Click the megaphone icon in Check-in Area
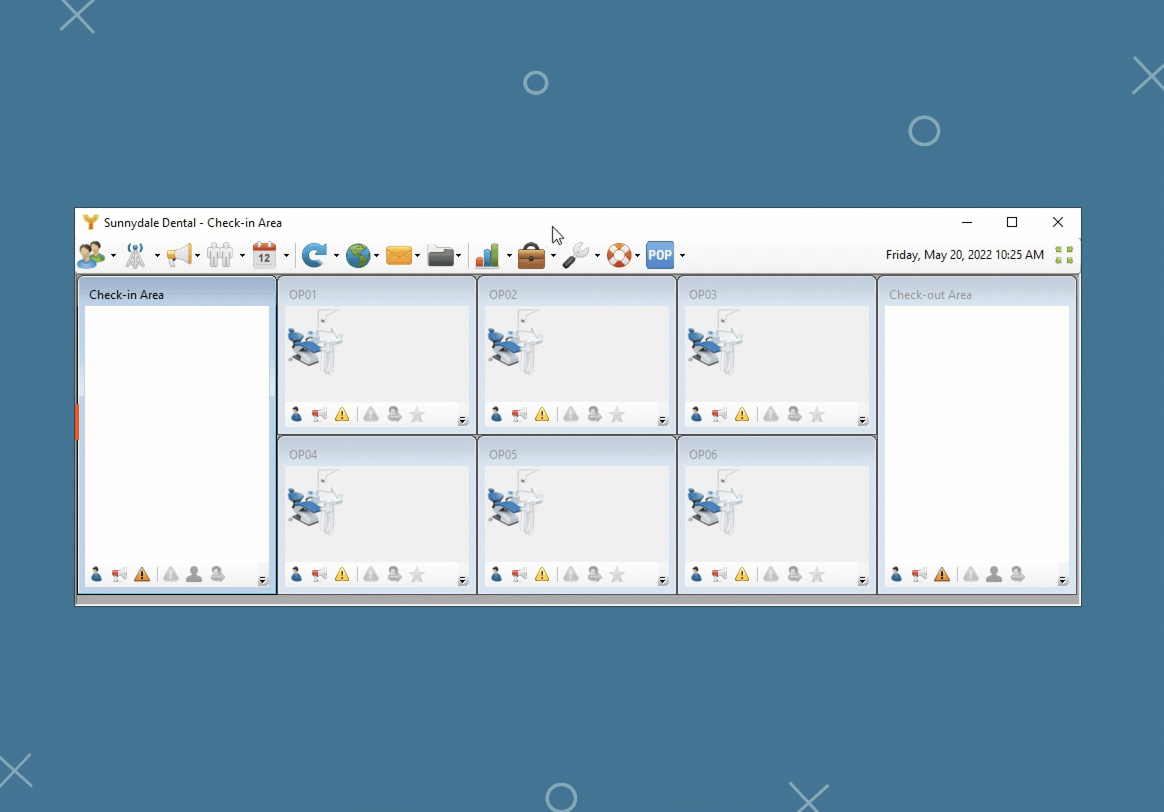1164x812 pixels. (119, 574)
